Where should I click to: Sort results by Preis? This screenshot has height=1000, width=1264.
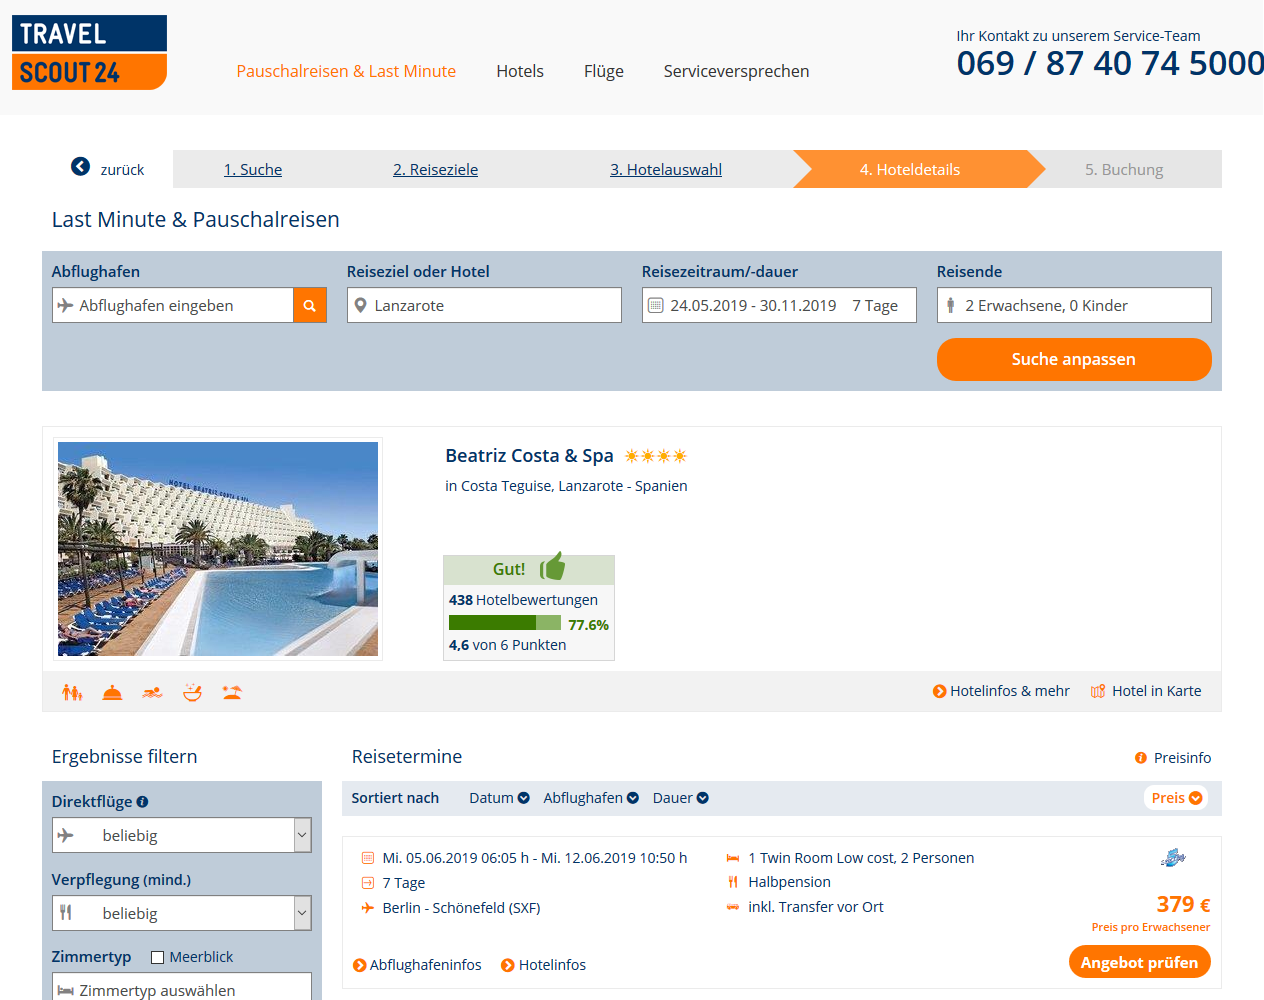(x=1176, y=798)
